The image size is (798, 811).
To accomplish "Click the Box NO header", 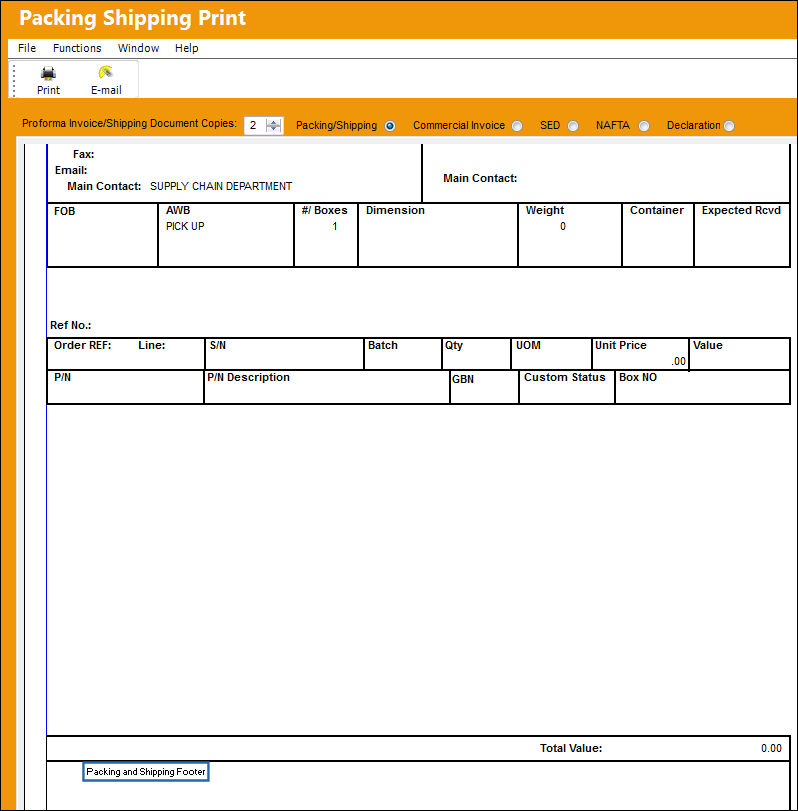I will pyautogui.click(x=638, y=378).
